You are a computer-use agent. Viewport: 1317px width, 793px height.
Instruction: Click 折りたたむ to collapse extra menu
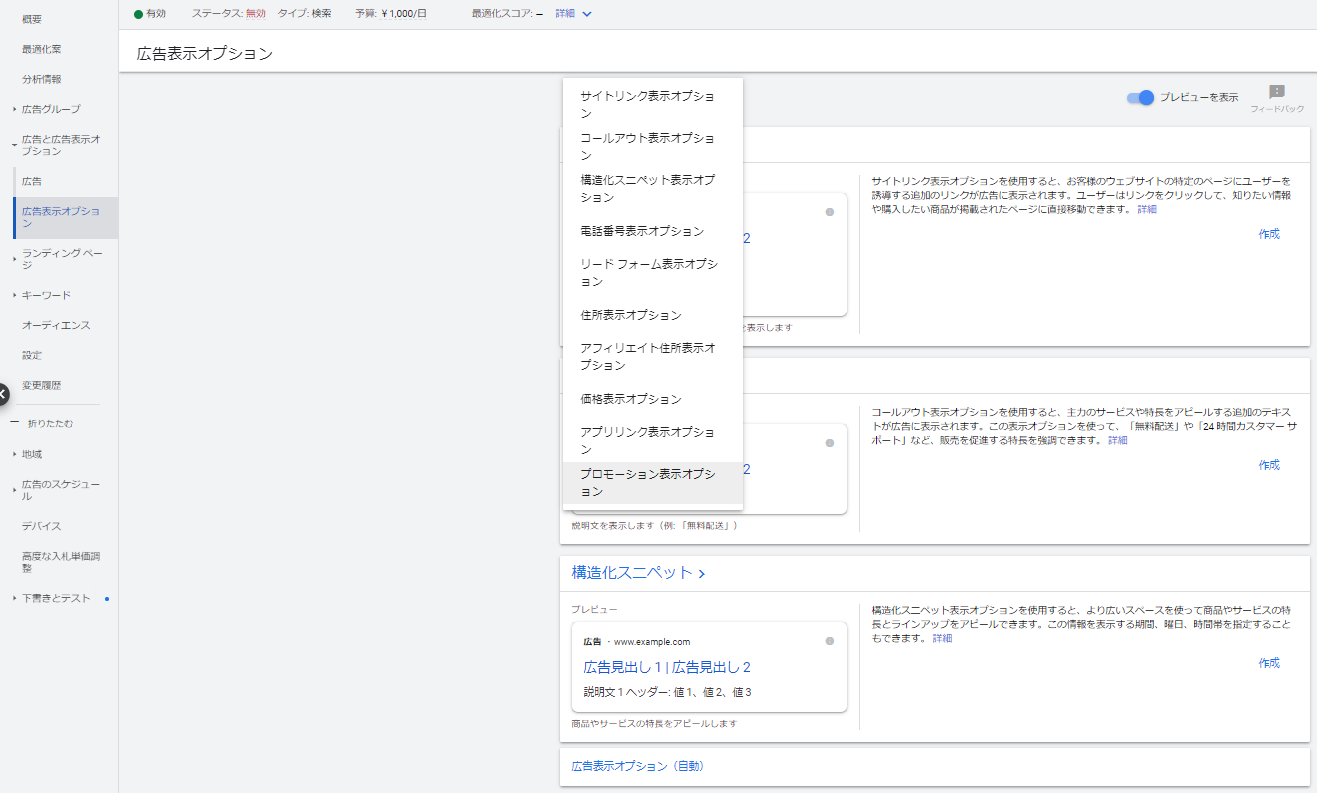pos(49,423)
